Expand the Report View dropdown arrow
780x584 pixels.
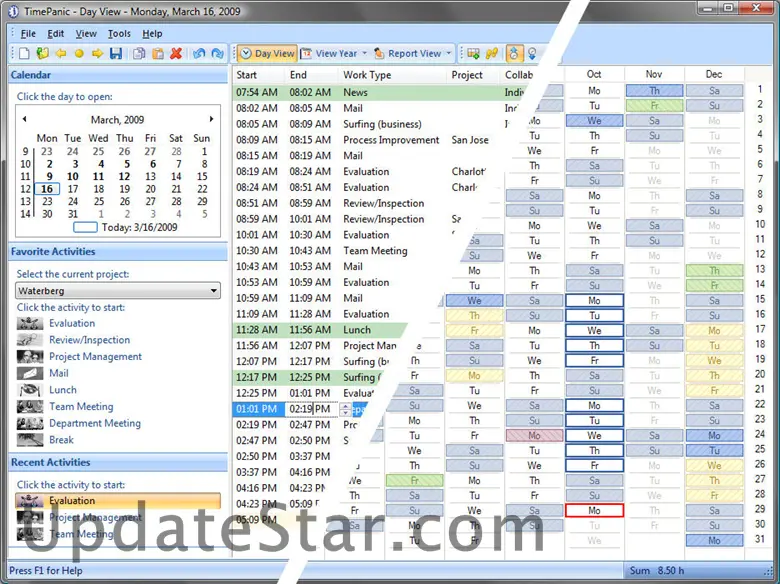coord(449,53)
